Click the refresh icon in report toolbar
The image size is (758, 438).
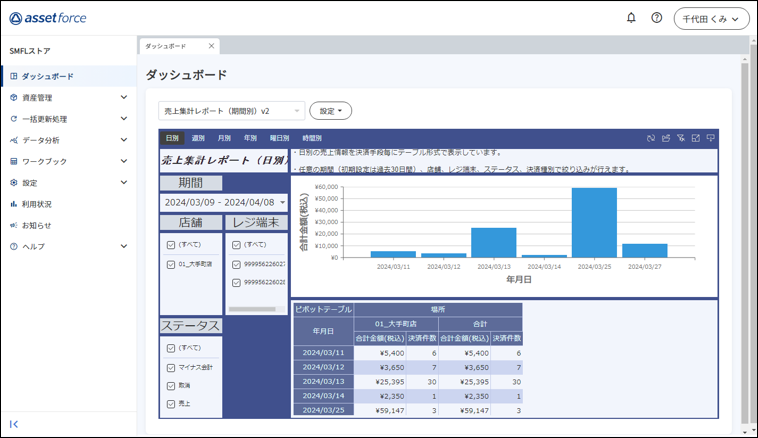click(x=651, y=138)
